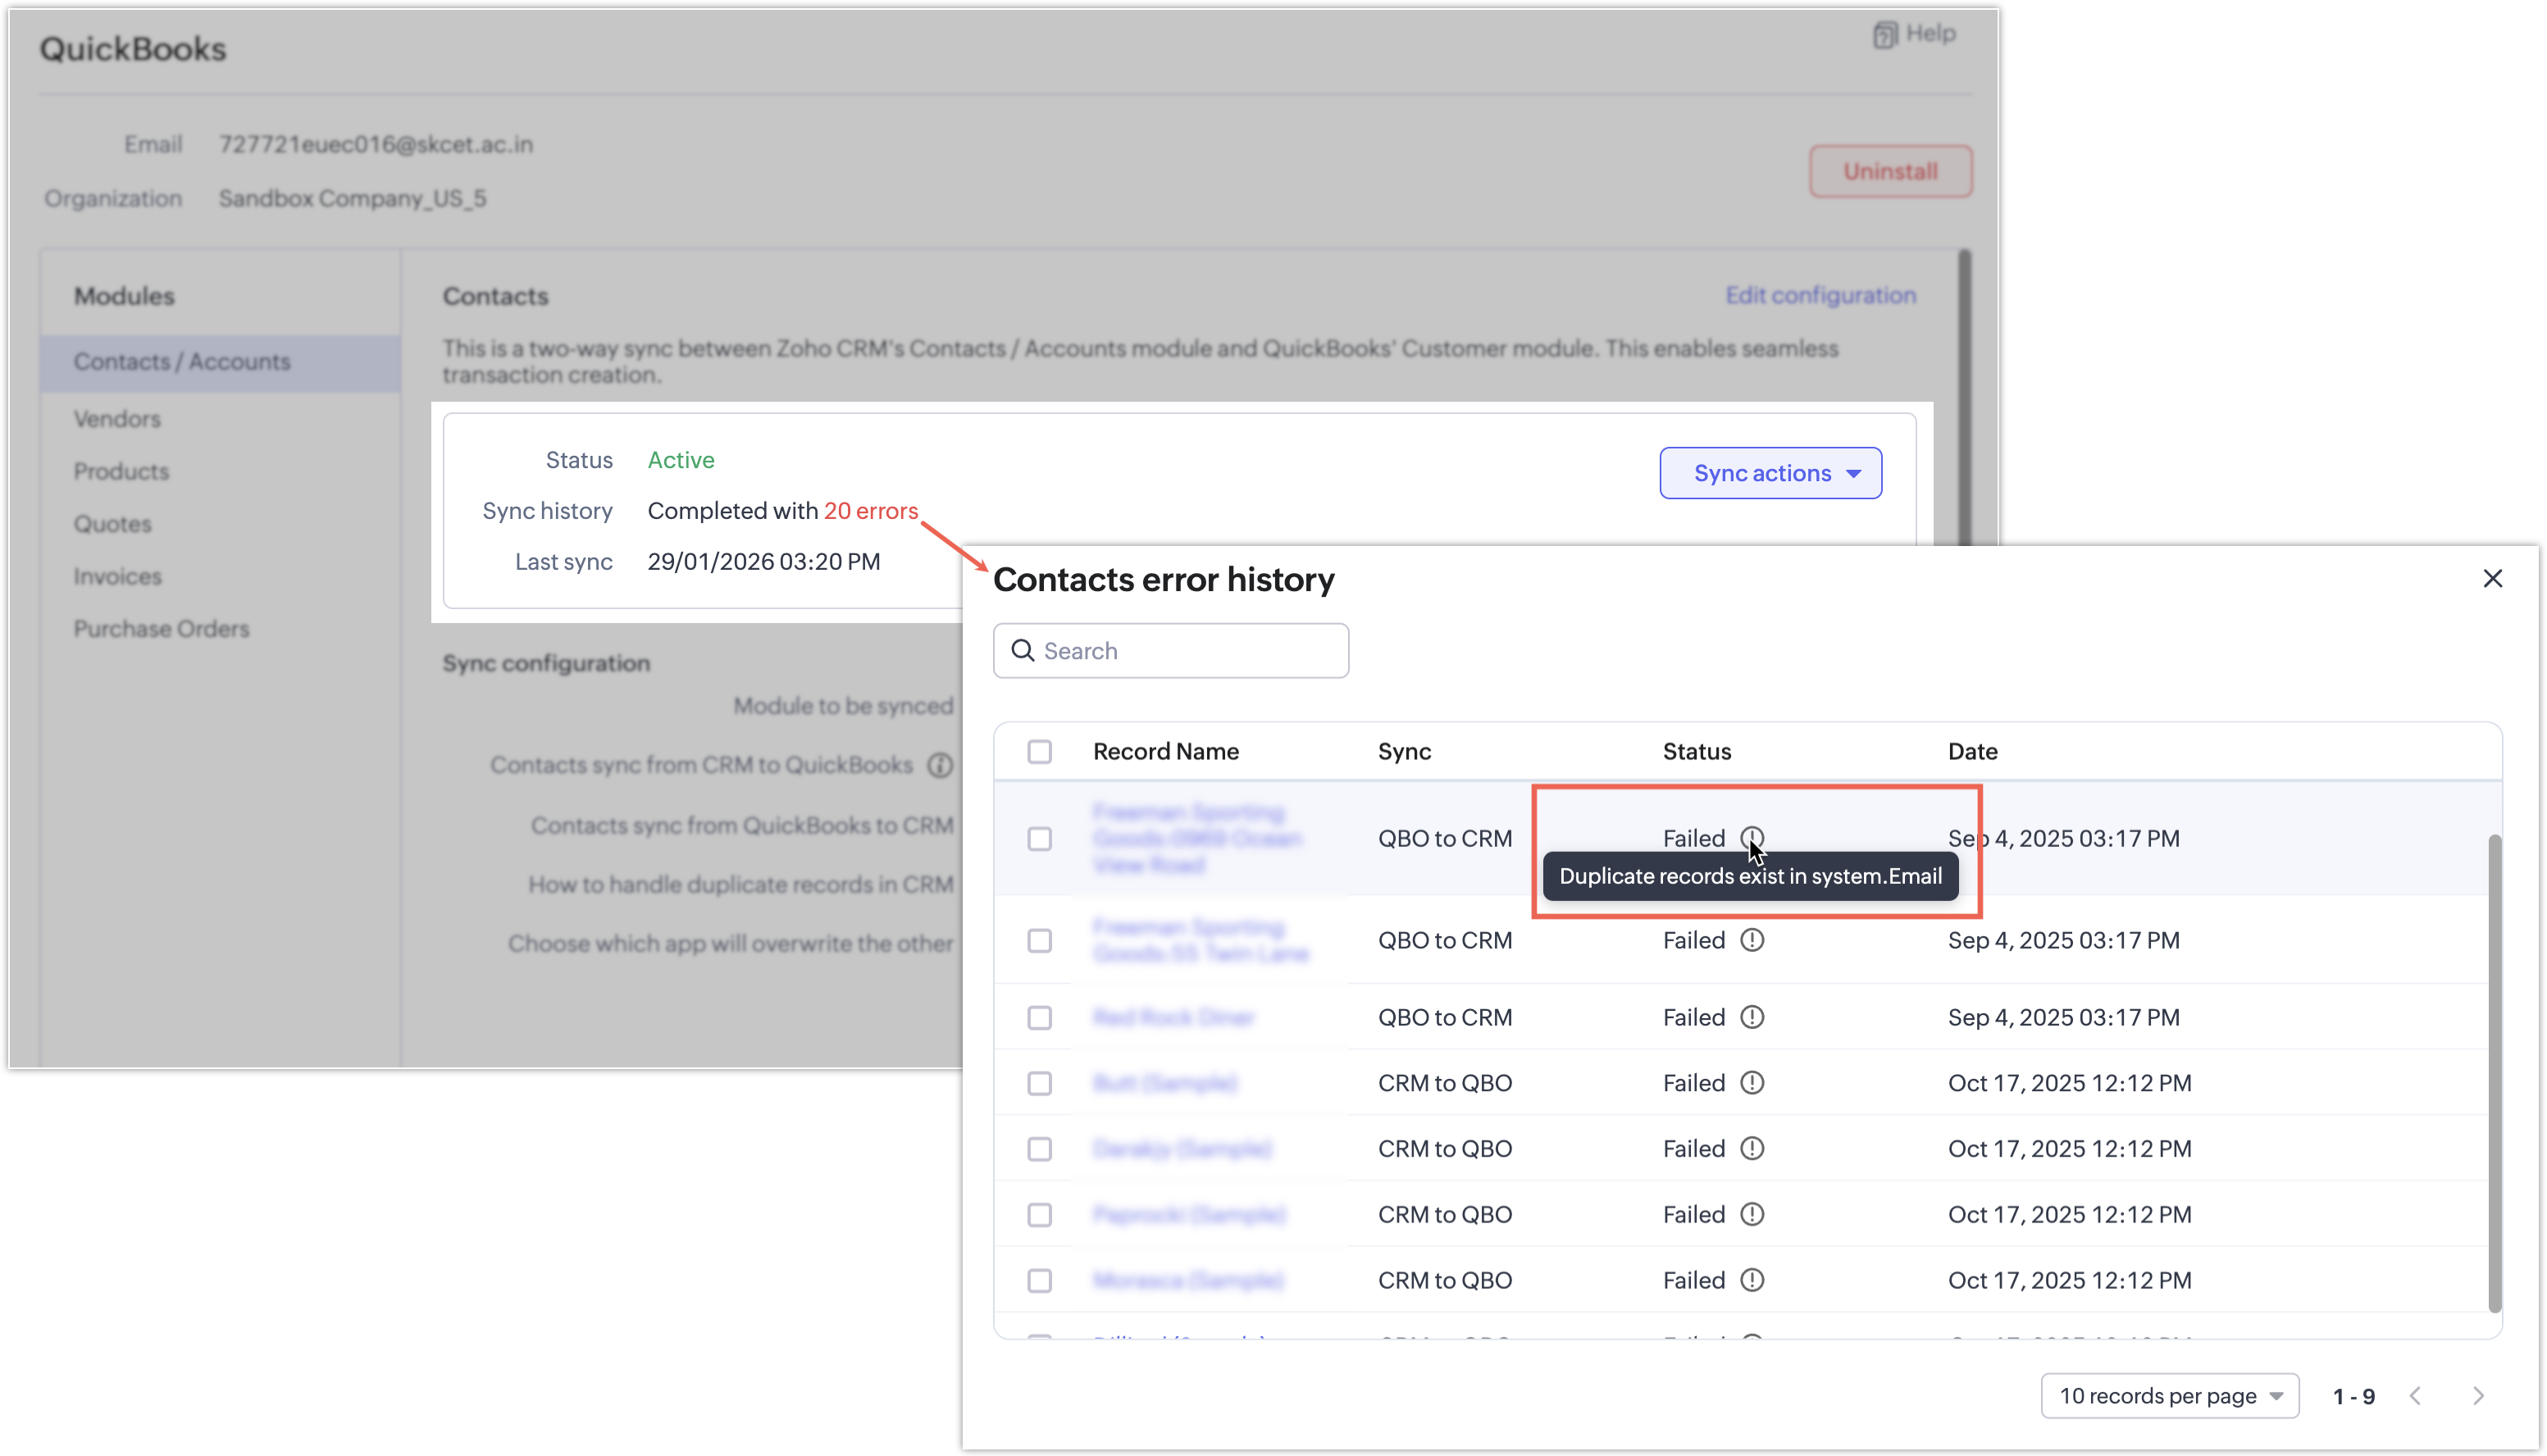Image resolution: width=2547 pixels, height=1456 pixels.
Task: Click the Failed info icon in the Morasca (Sample) row
Action: click(x=1752, y=1281)
